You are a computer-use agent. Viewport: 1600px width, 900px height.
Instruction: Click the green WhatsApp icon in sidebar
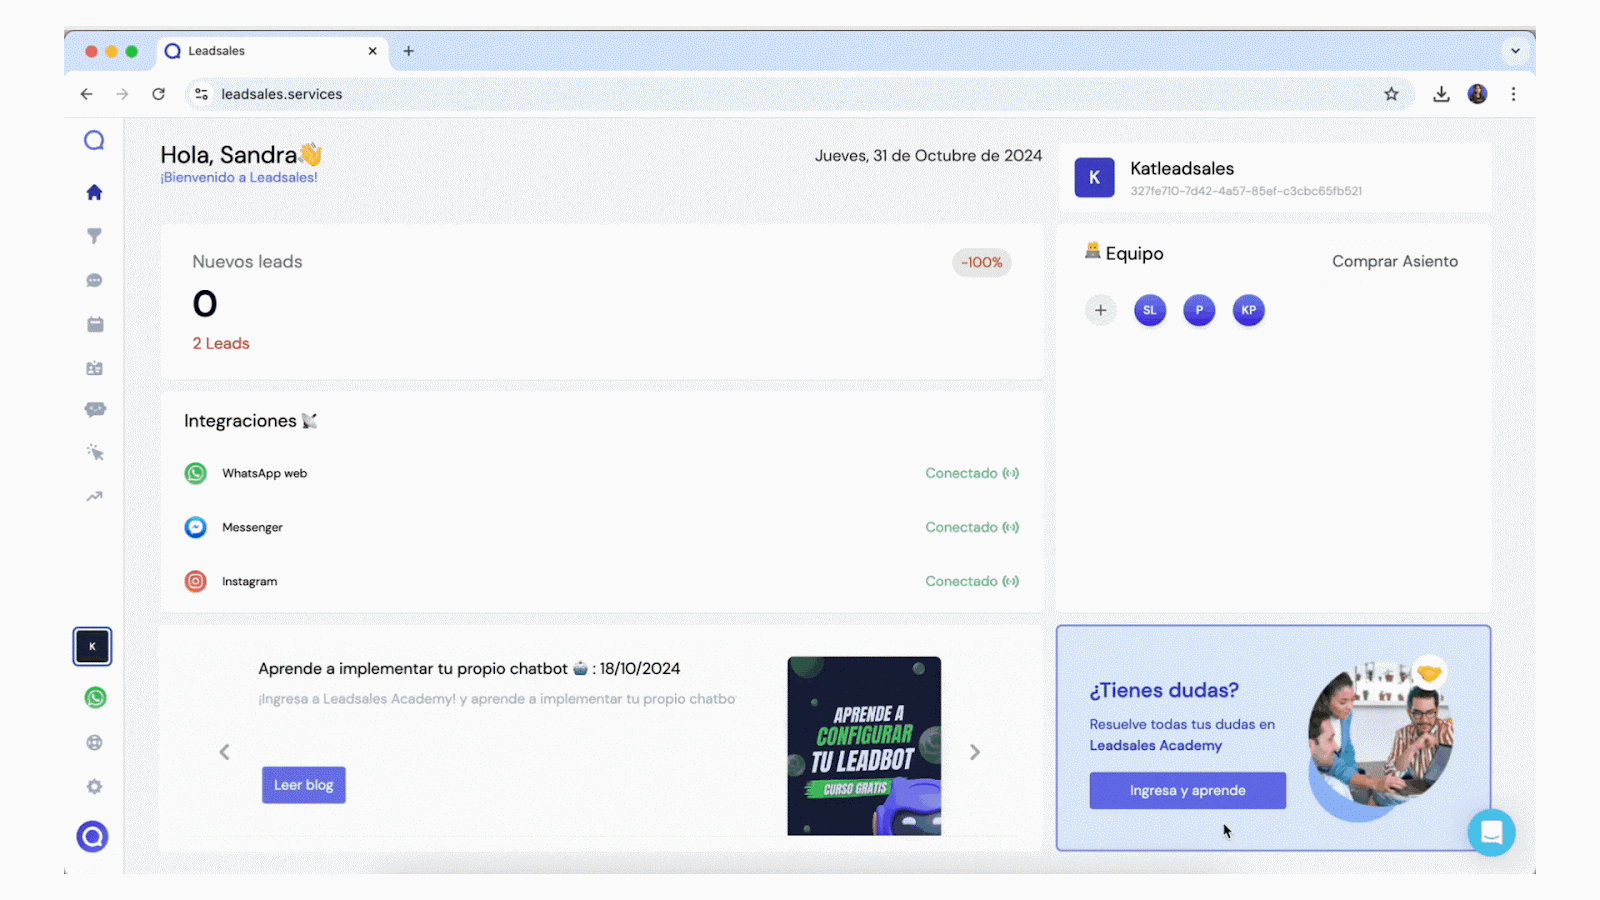pos(95,698)
